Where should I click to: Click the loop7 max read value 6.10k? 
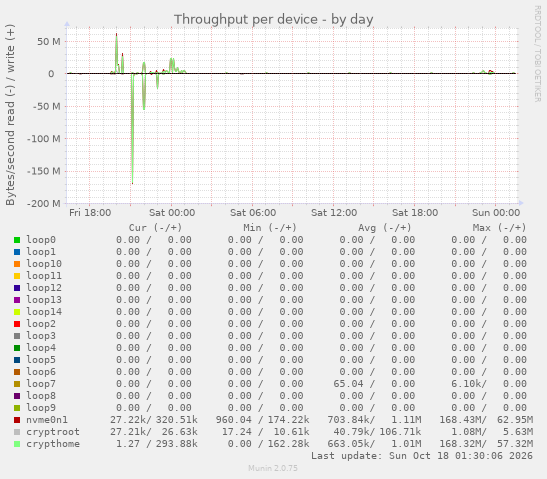(466, 384)
